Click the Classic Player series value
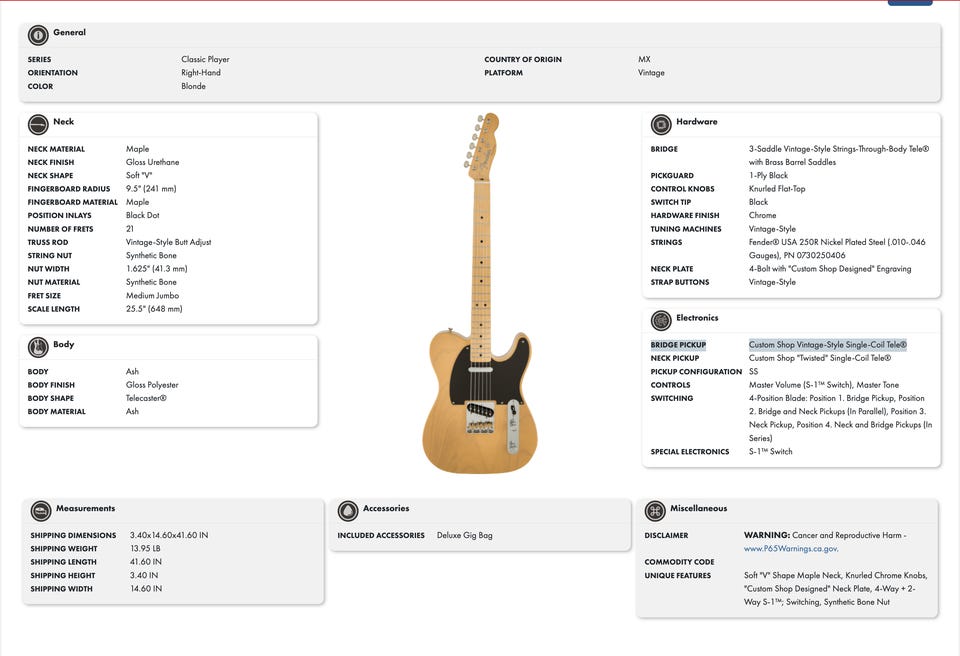 tap(205, 60)
